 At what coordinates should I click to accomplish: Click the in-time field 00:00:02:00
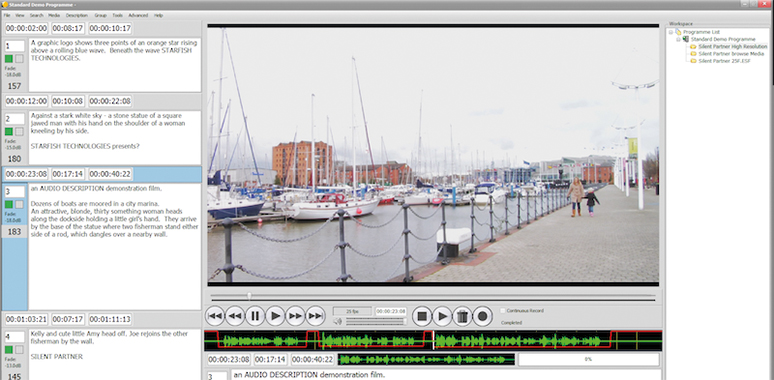(27, 29)
